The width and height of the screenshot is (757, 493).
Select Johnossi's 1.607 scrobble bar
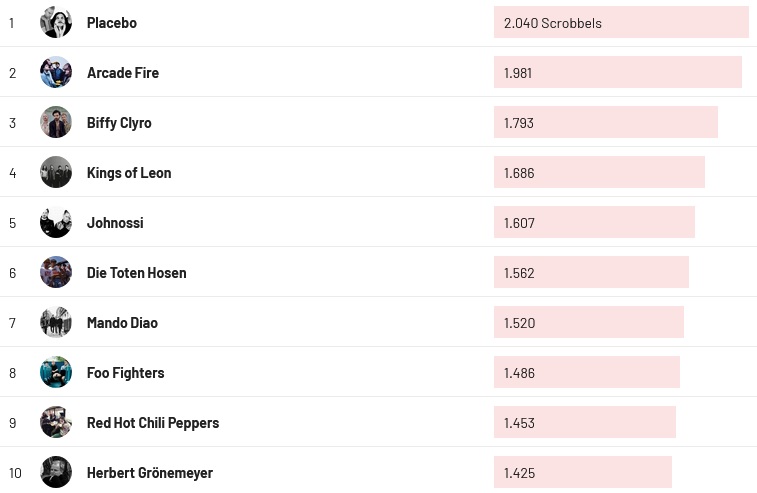(x=594, y=223)
